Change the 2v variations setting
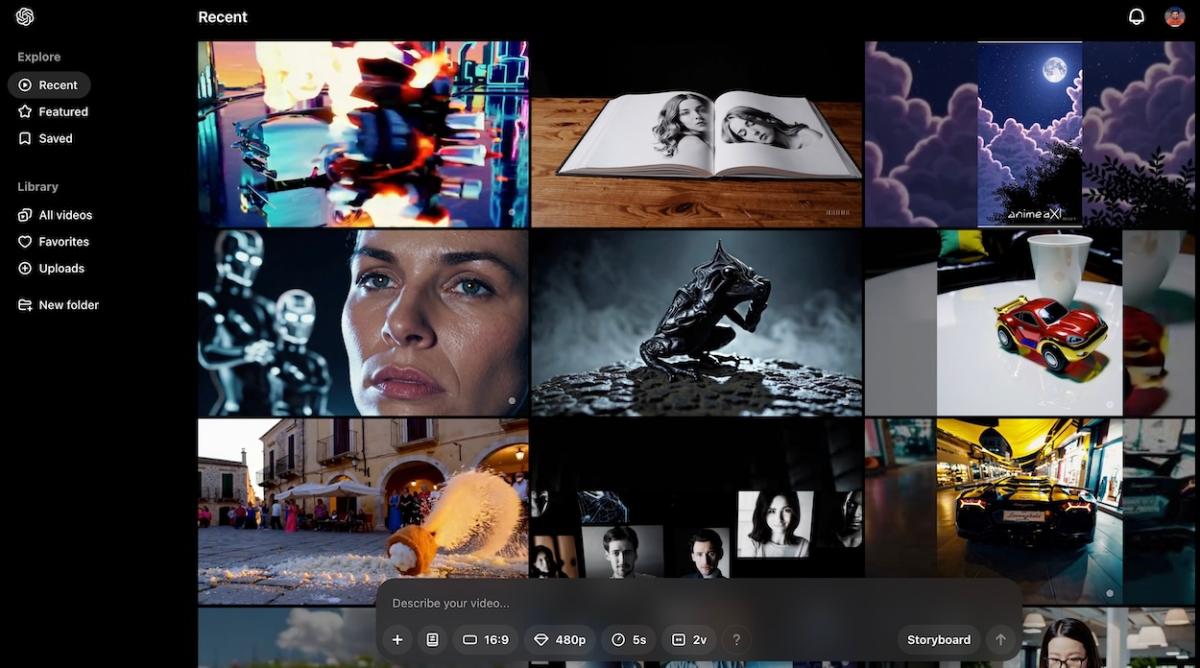 pyautogui.click(x=689, y=640)
